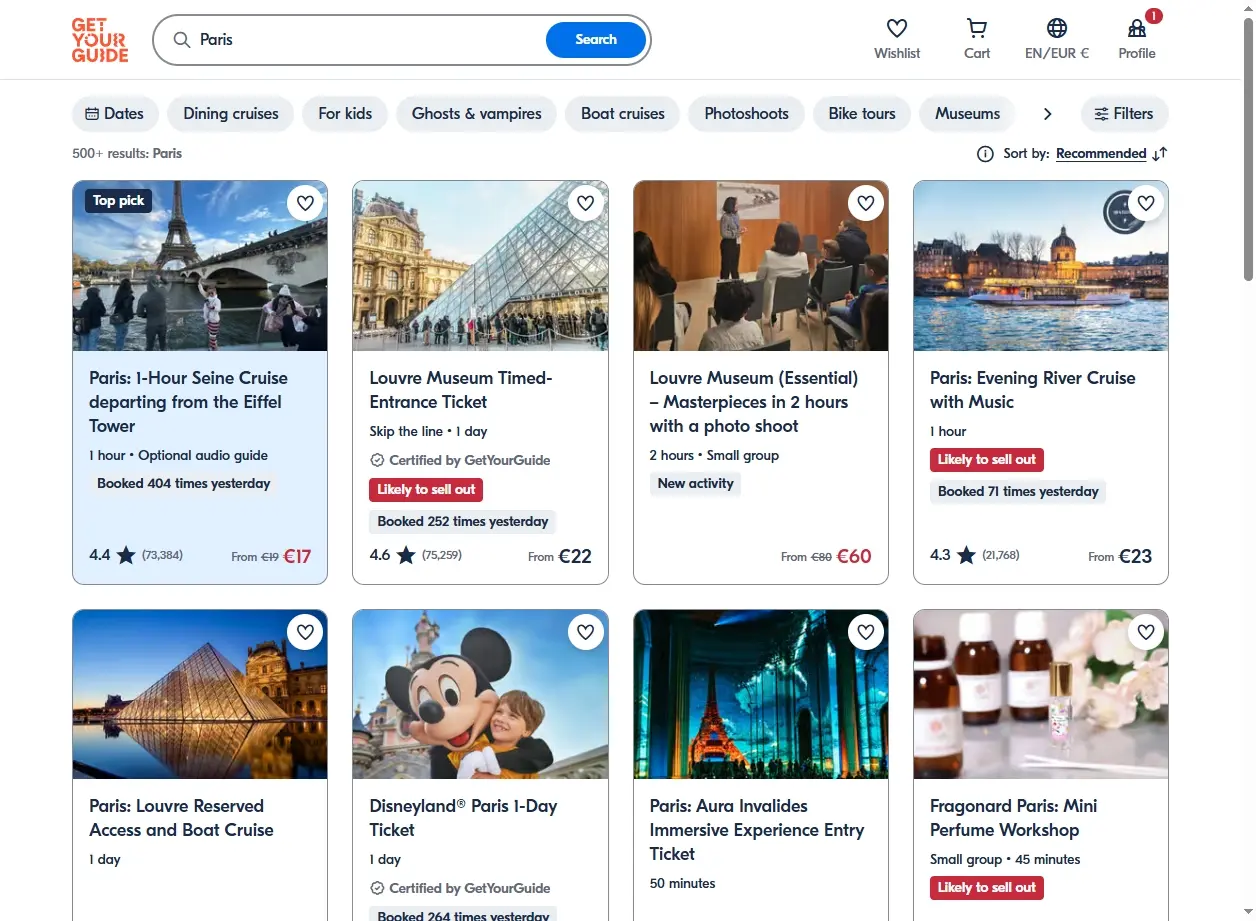Wishlist the Fragonard Mini Perfume Workshop card
This screenshot has height=921, width=1256.
[x=1146, y=632]
